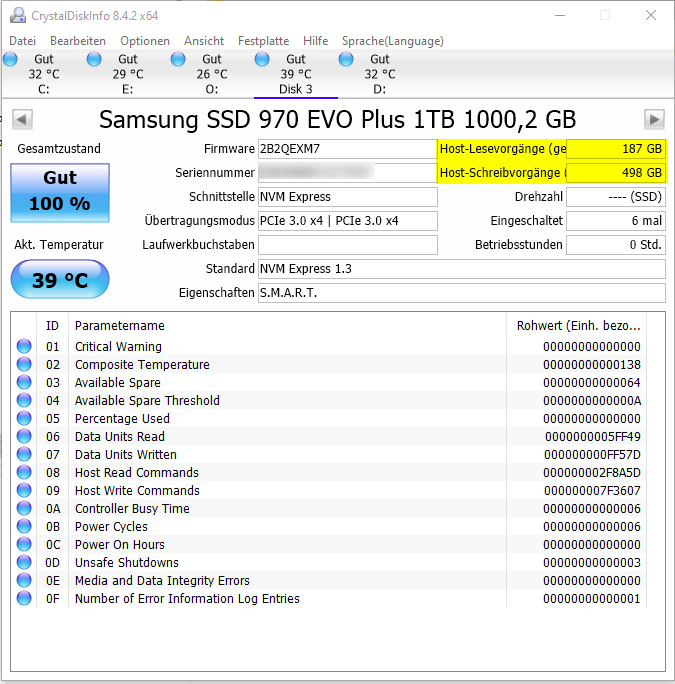Select drive O: at 26 °C
675x684 pixels.
pyautogui.click(x=212, y=74)
